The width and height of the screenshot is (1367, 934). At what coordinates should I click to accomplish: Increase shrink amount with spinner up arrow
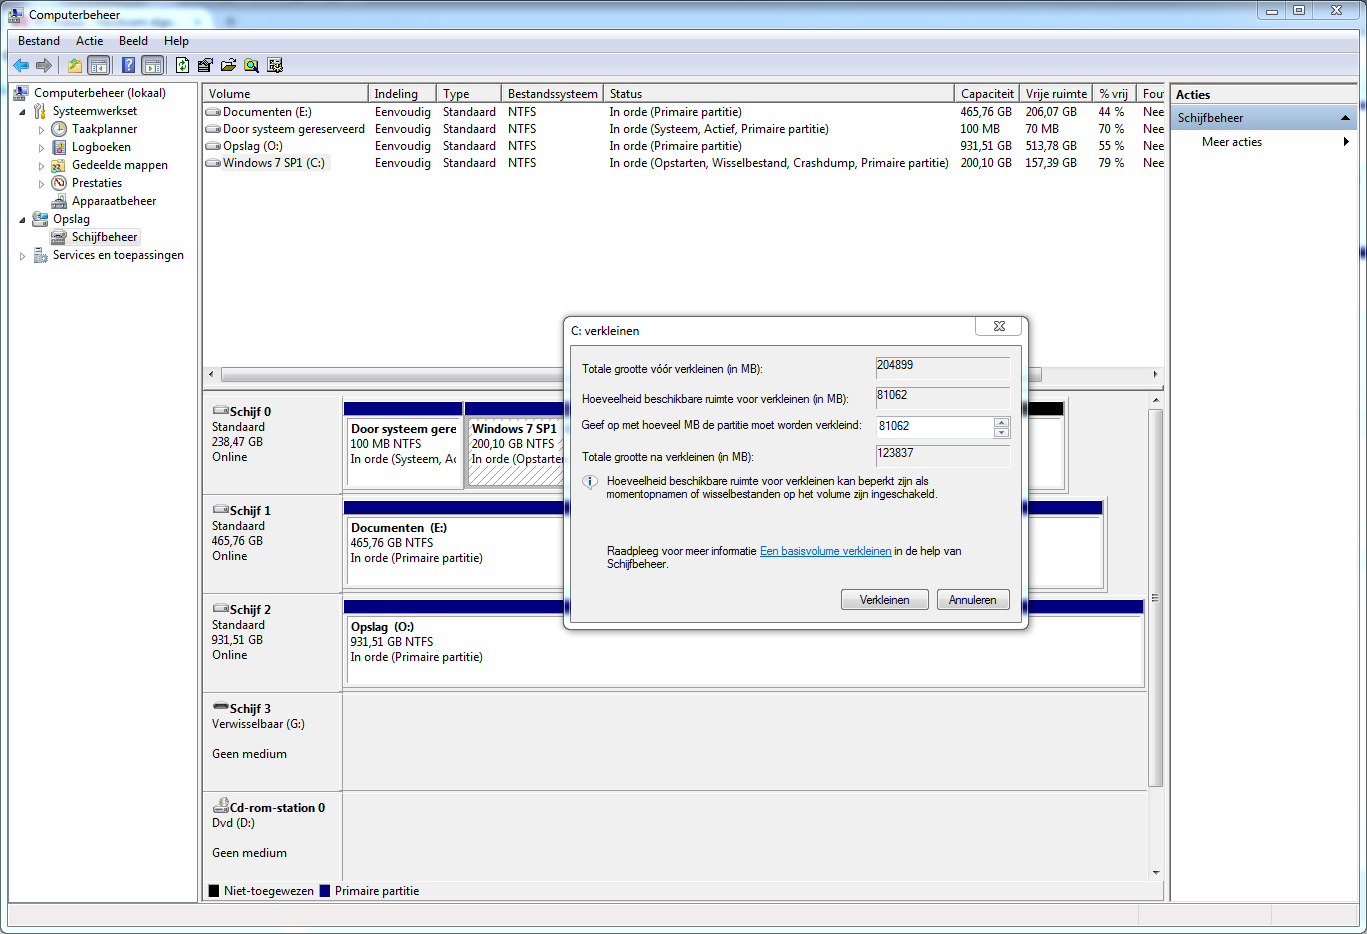pyautogui.click(x=1001, y=422)
